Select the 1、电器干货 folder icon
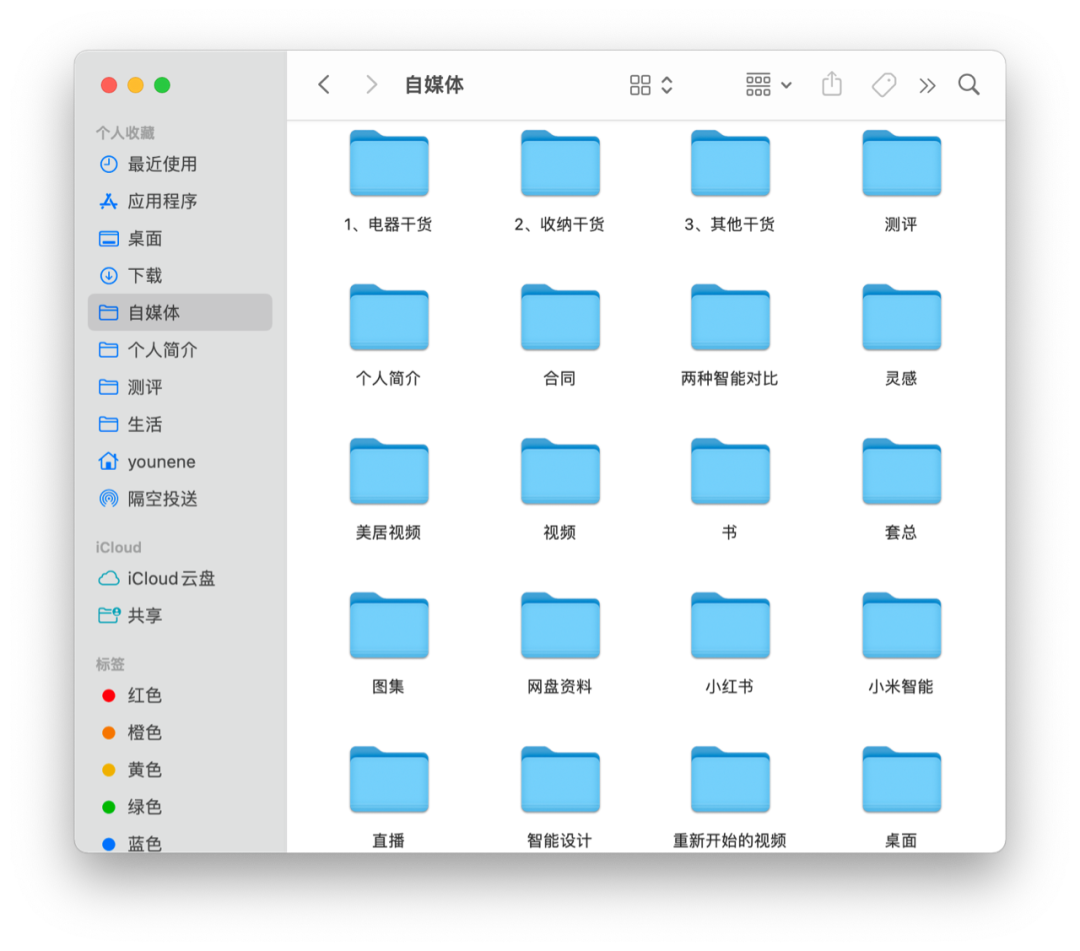 click(389, 163)
